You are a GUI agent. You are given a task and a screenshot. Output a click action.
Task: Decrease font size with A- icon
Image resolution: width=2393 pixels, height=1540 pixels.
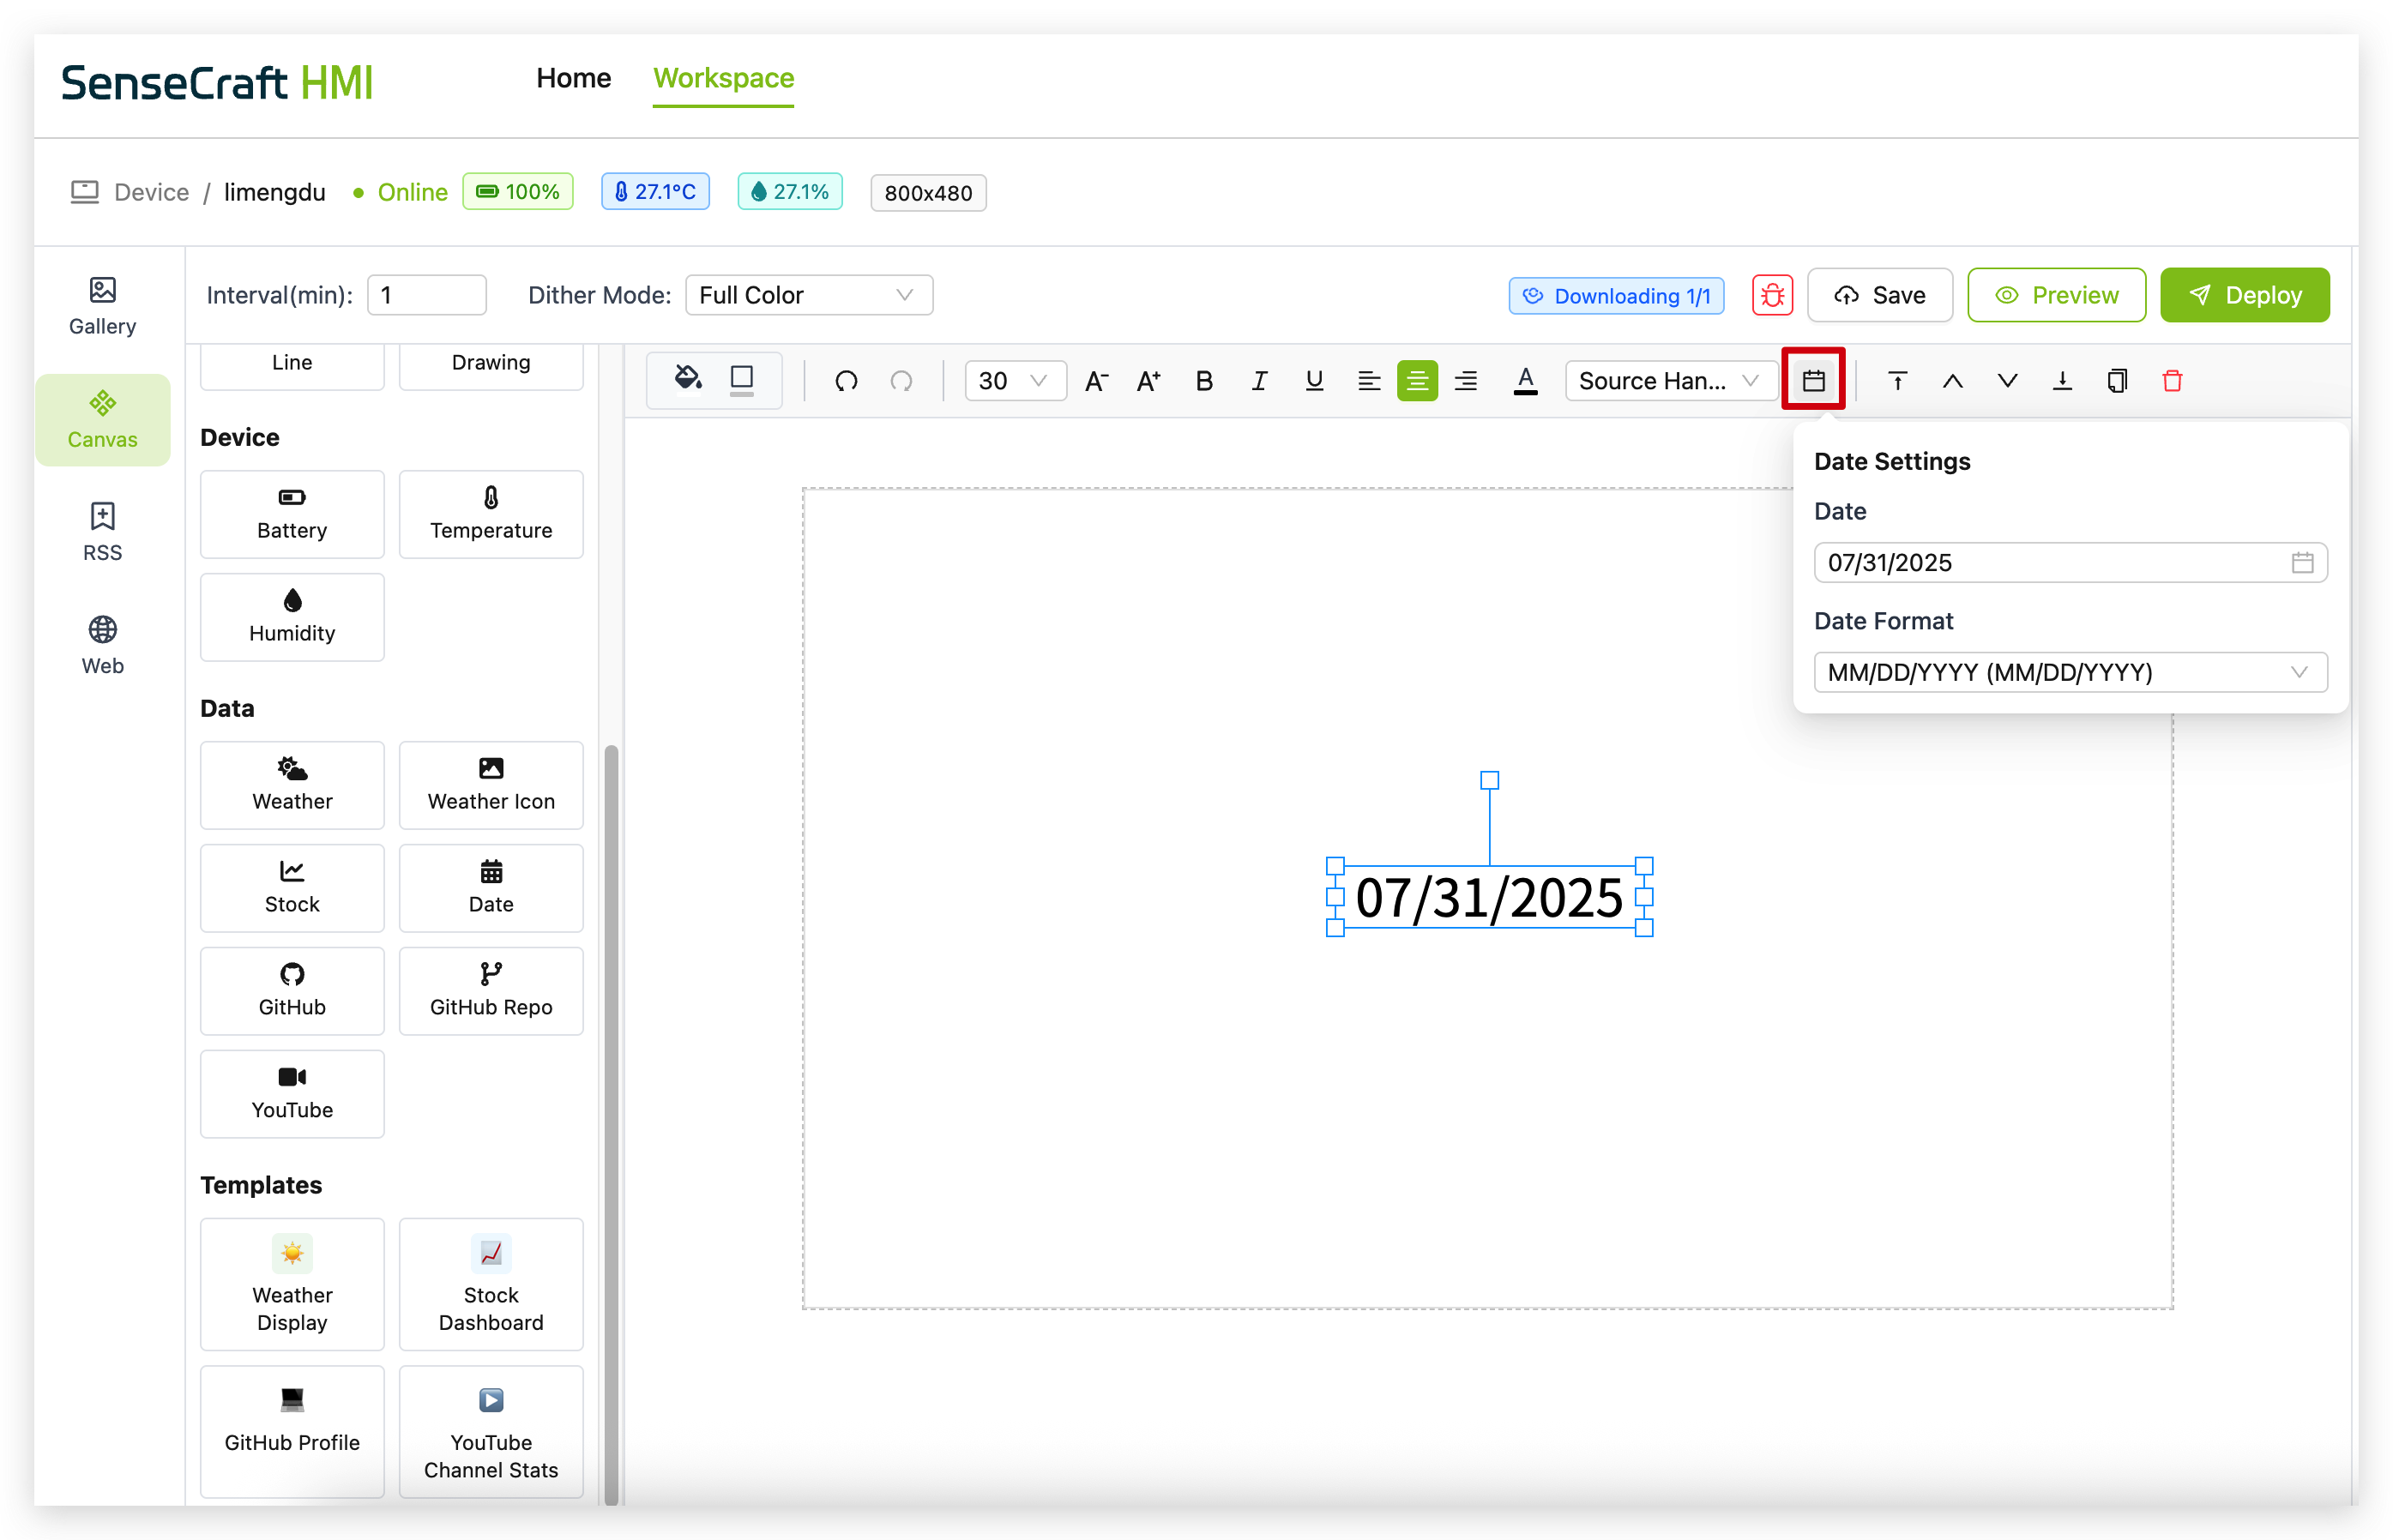coord(1096,381)
